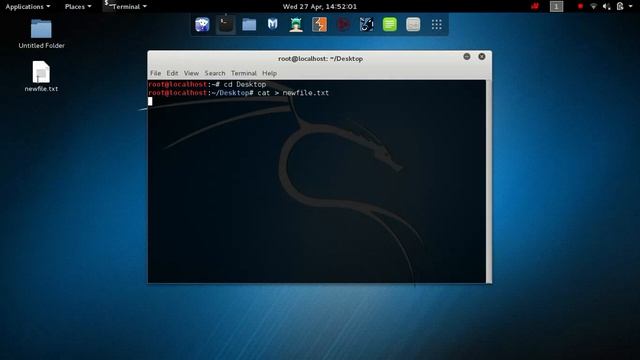Launch Iceweasel browser from the dock
Viewport: 640px width, 360px height.
pyautogui.click(x=202, y=24)
